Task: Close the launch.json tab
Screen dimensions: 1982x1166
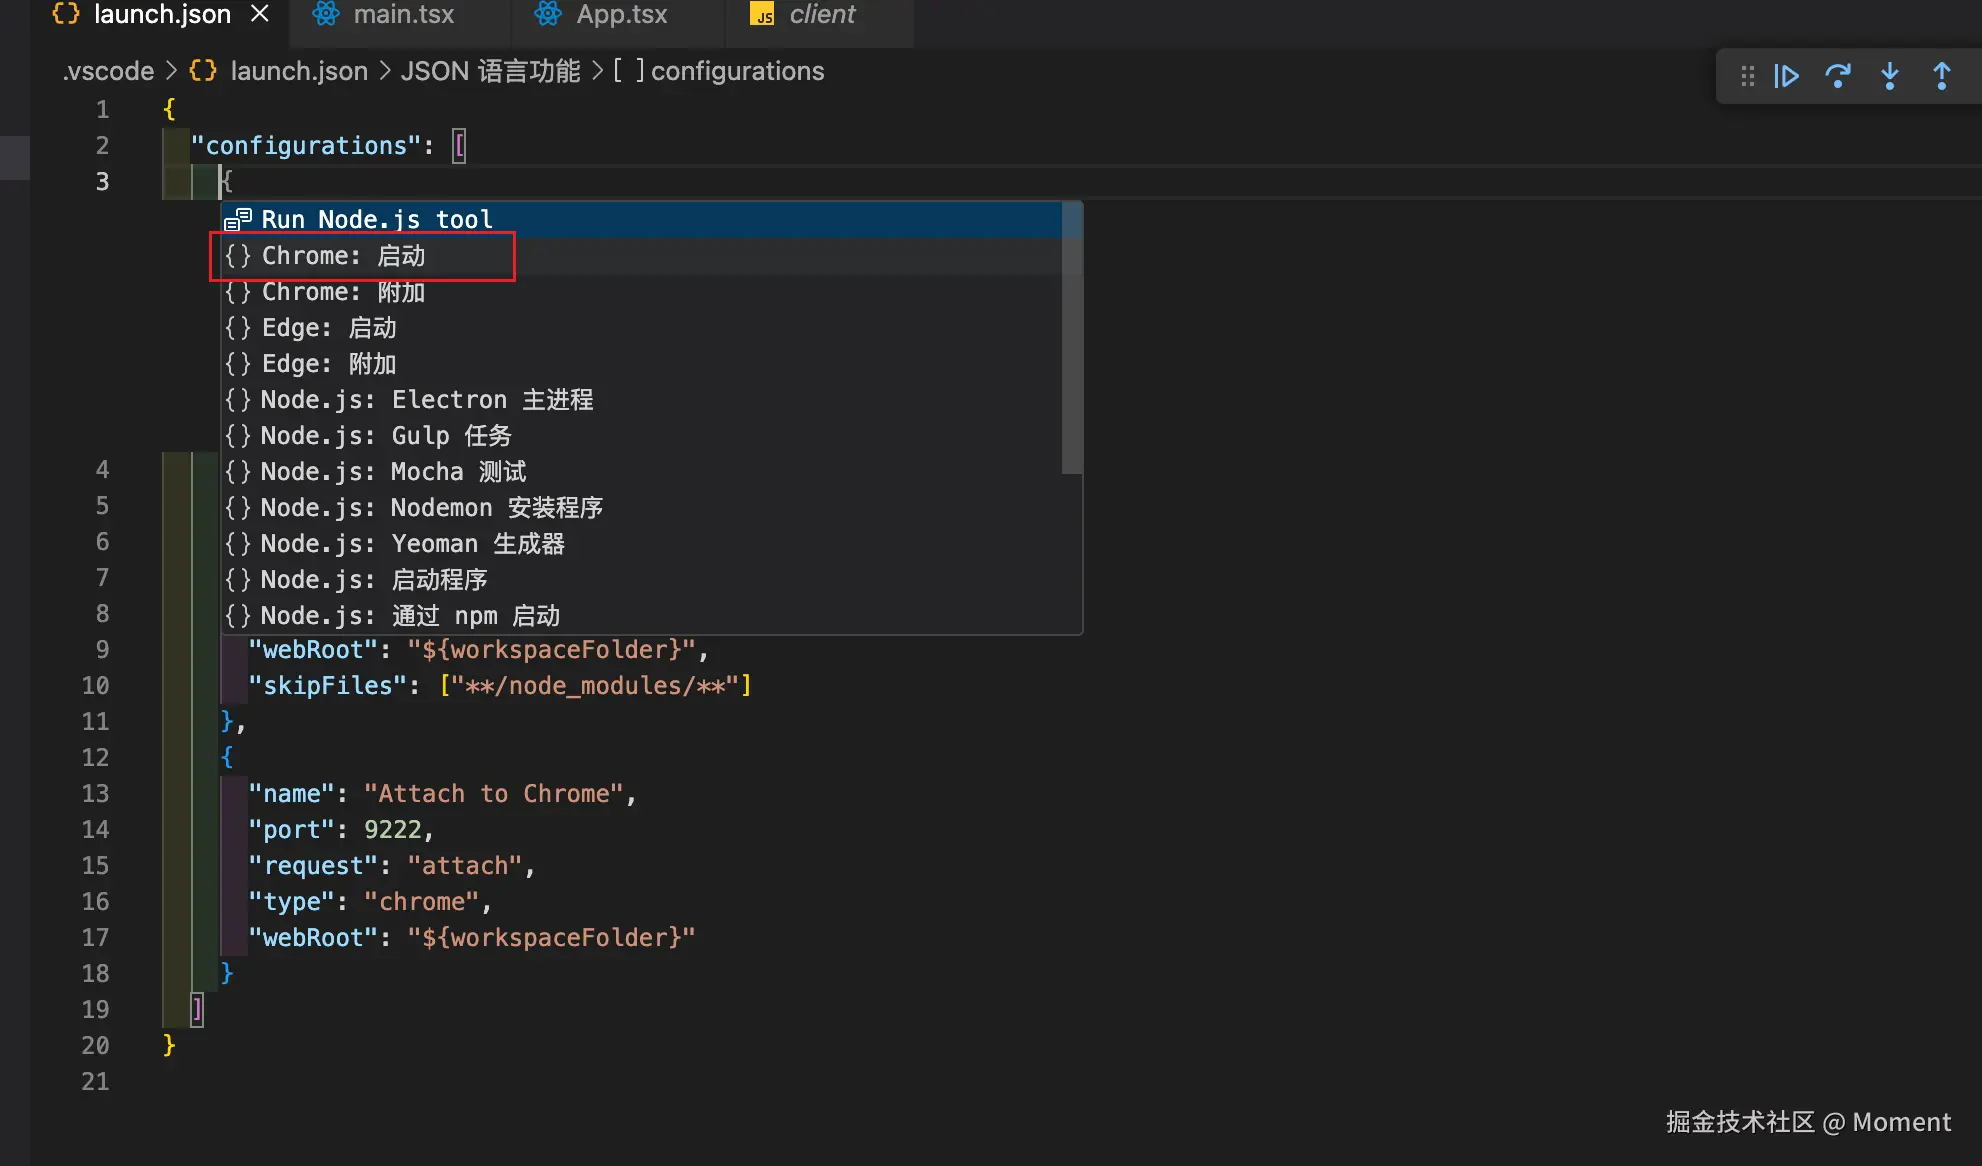Action: [x=259, y=14]
